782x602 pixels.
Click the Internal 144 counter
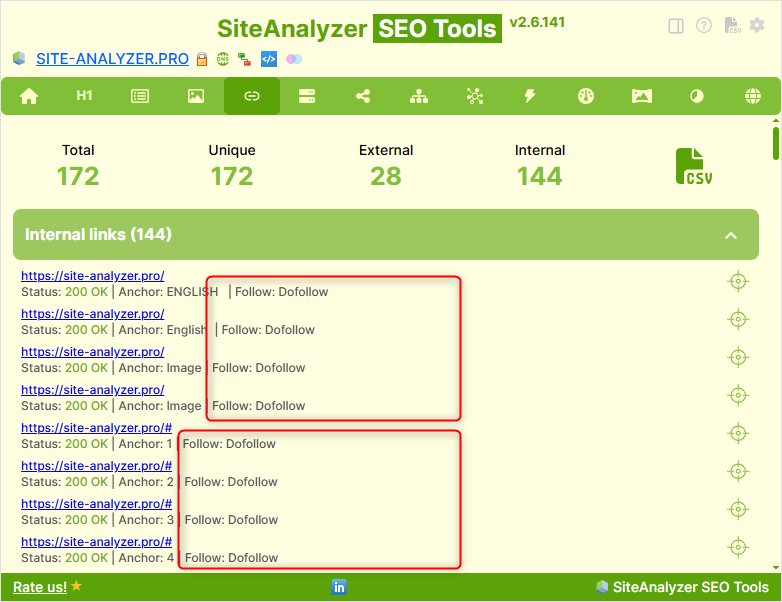pos(540,166)
